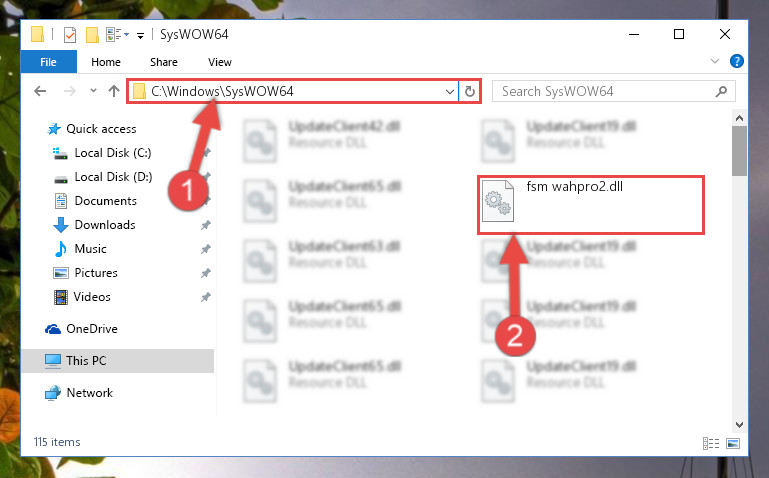Switch to the View tab
The image size is (769, 478).
click(220, 62)
